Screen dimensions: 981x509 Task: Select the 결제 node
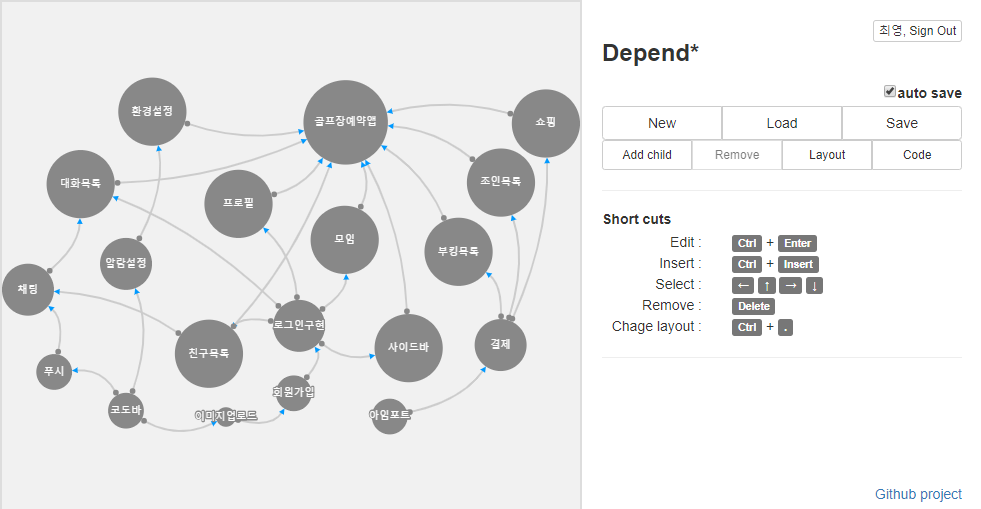(x=500, y=345)
